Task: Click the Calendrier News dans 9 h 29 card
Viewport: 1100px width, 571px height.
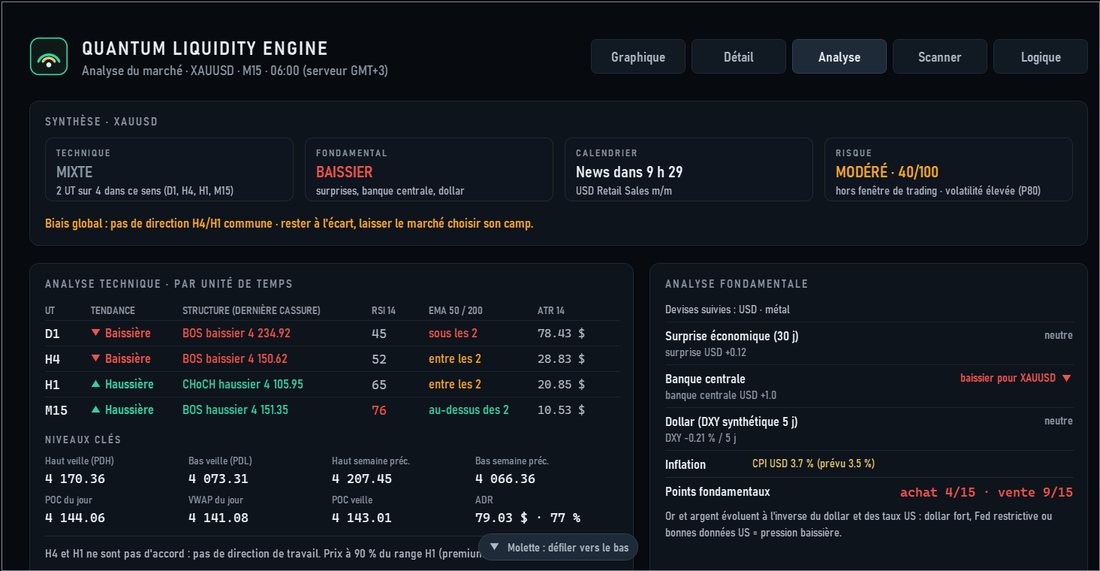Action: (689, 170)
